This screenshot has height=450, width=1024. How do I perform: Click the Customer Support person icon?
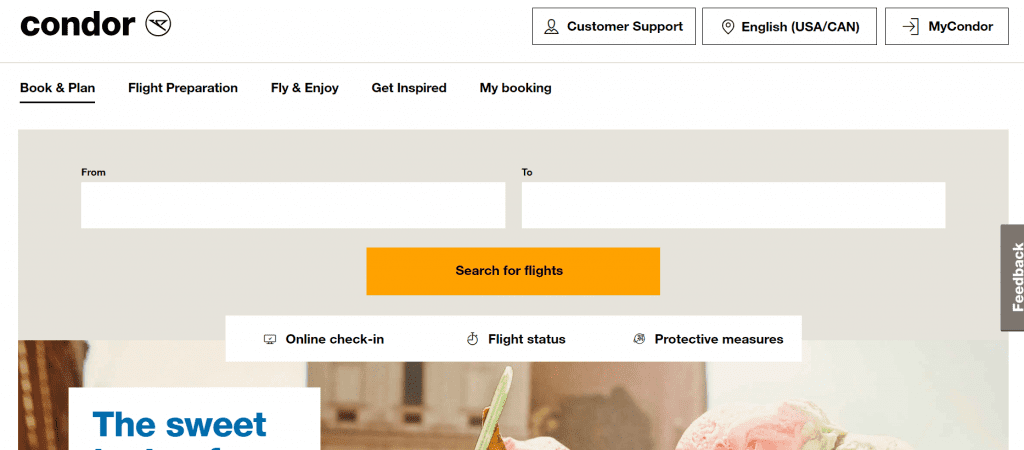coord(551,27)
